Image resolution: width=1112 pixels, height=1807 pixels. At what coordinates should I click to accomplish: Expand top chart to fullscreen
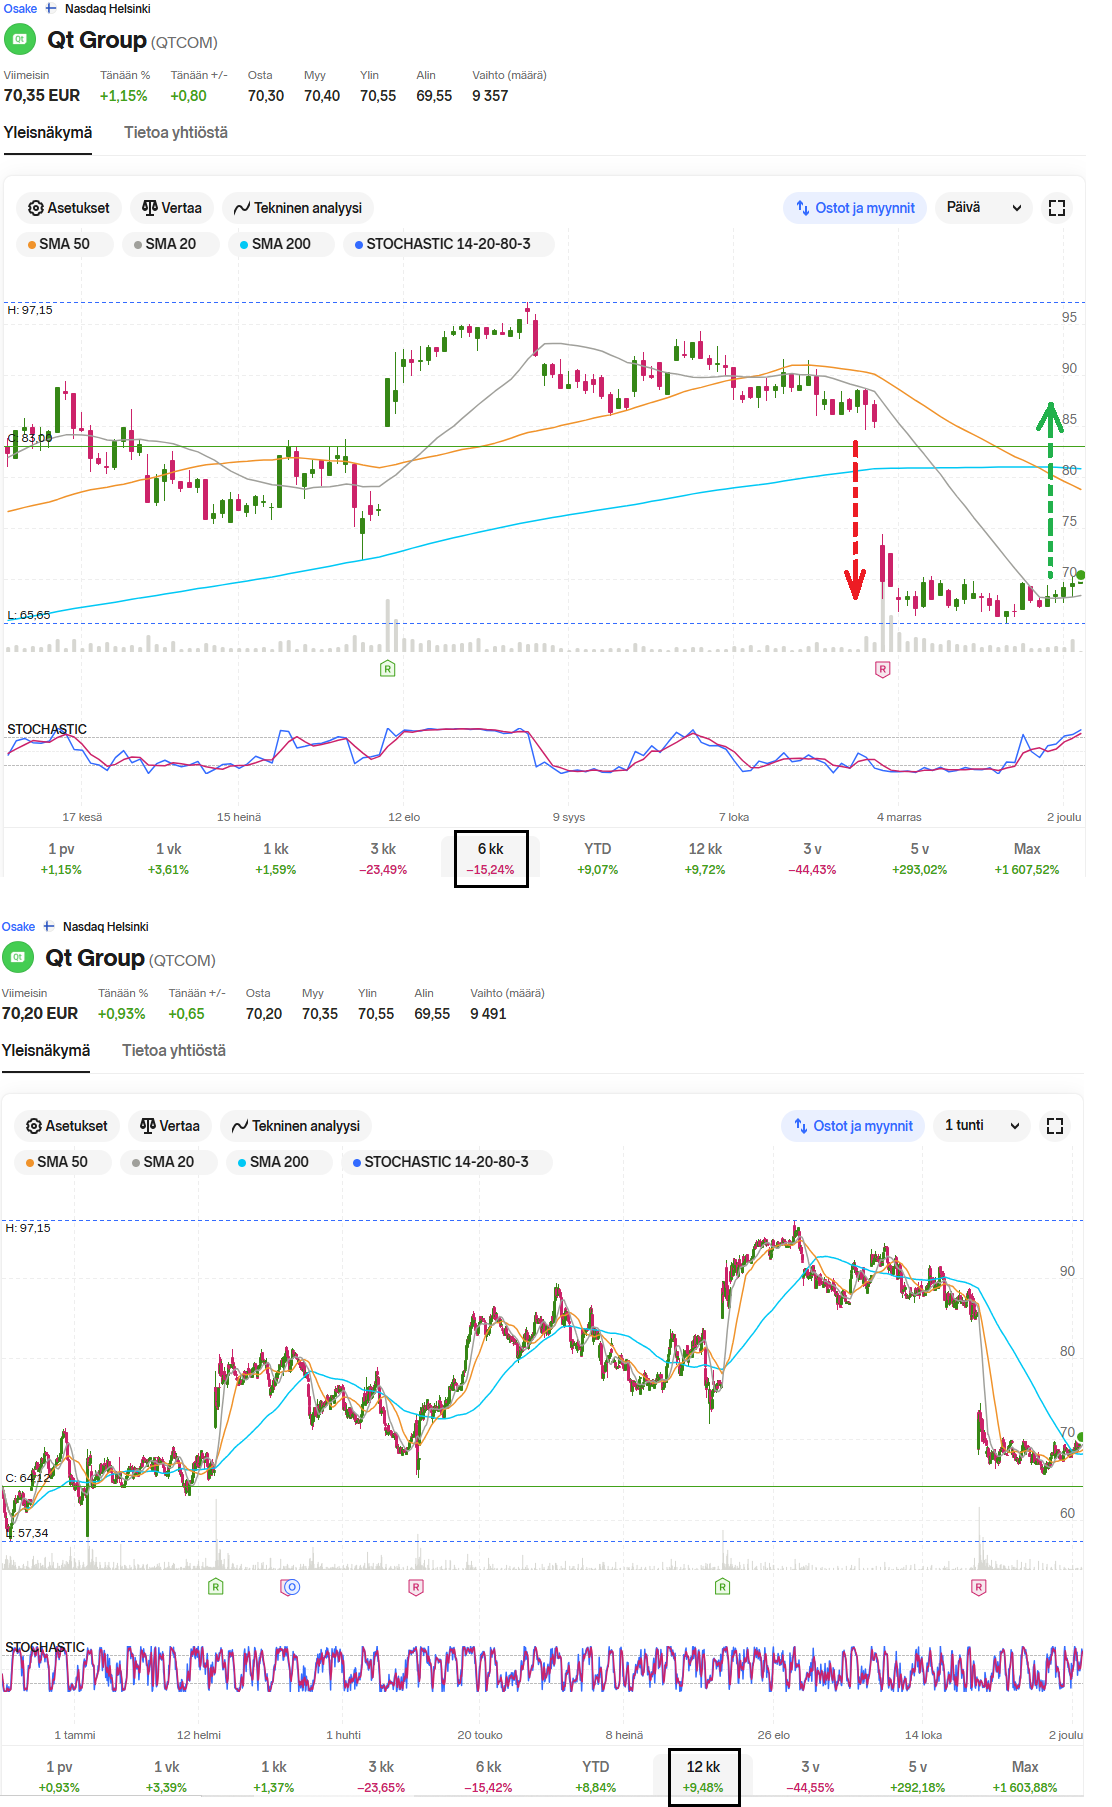(x=1057, y=208)
